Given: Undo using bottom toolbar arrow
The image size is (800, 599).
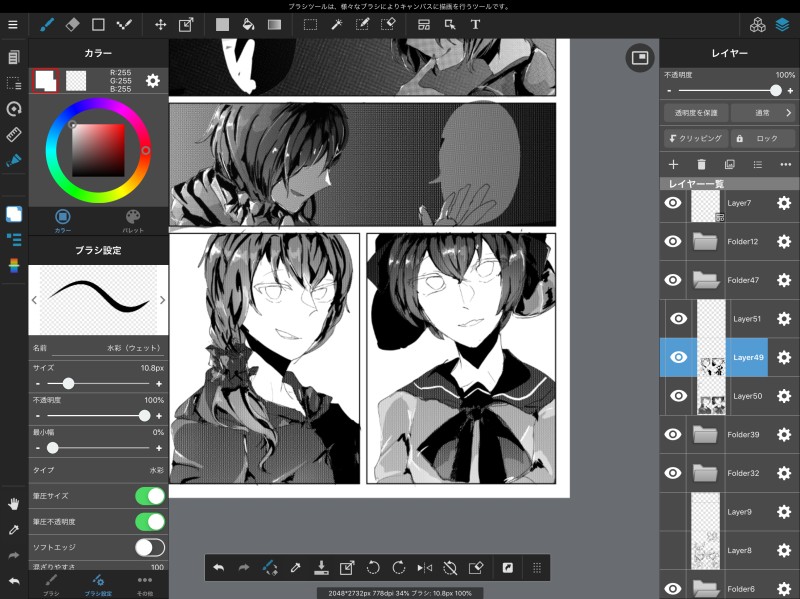Looking at the screenshot, I should (x=218, y=567).
